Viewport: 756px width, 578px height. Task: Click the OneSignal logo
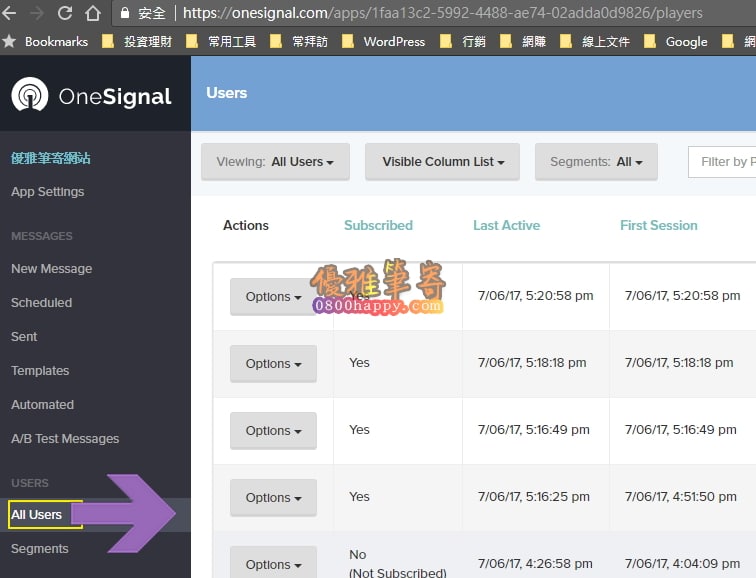92,95
